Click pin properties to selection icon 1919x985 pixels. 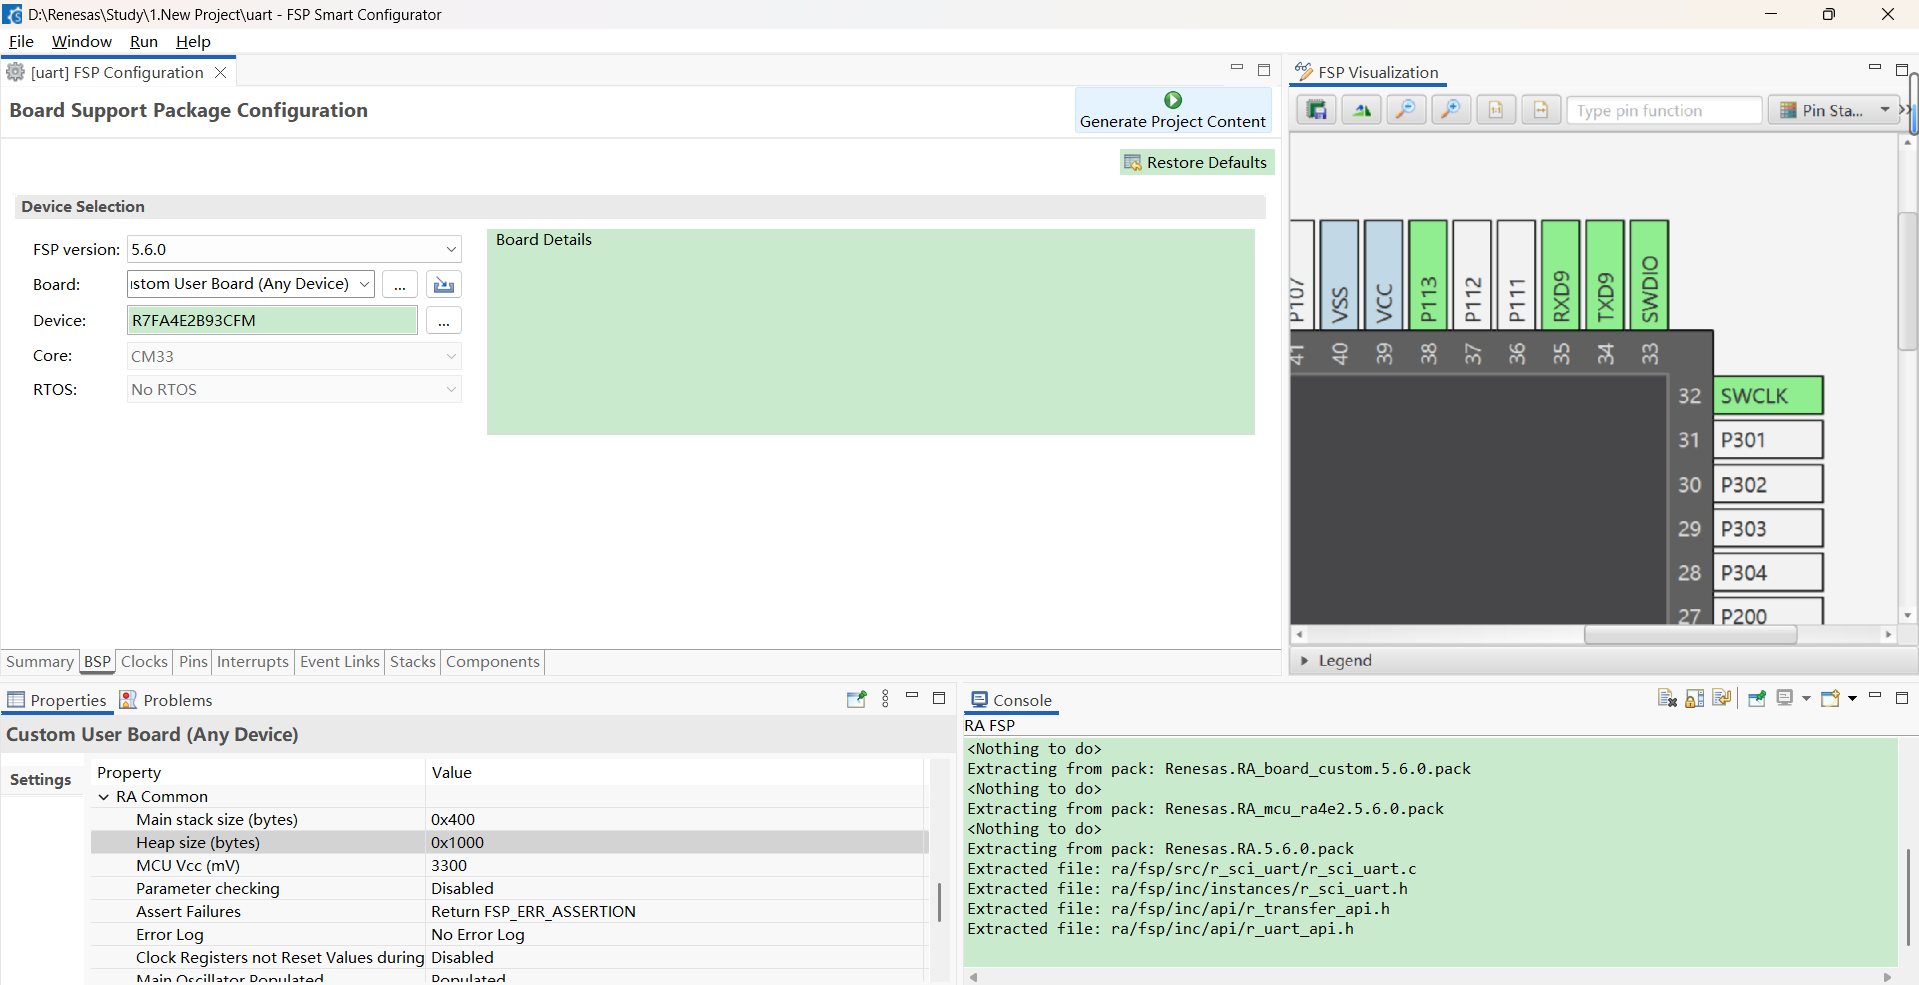click(x=856, y=699)
